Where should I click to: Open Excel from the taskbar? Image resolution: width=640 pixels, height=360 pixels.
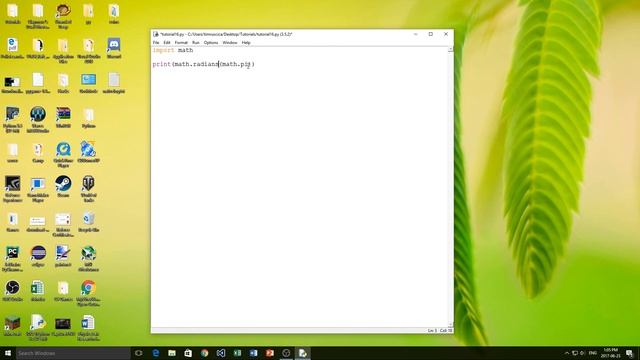[x=237, y=353]
